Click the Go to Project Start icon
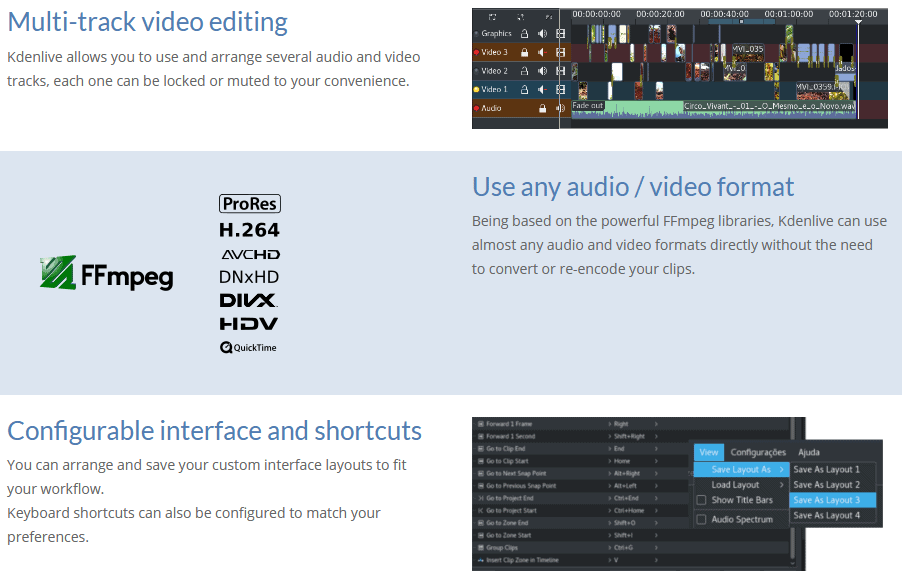 point(481,510)
